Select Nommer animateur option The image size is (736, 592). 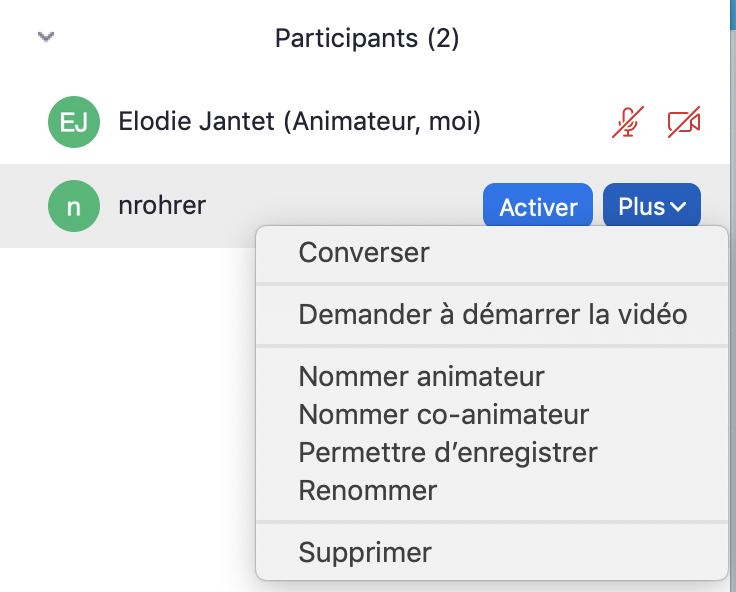tap(421, 377)
